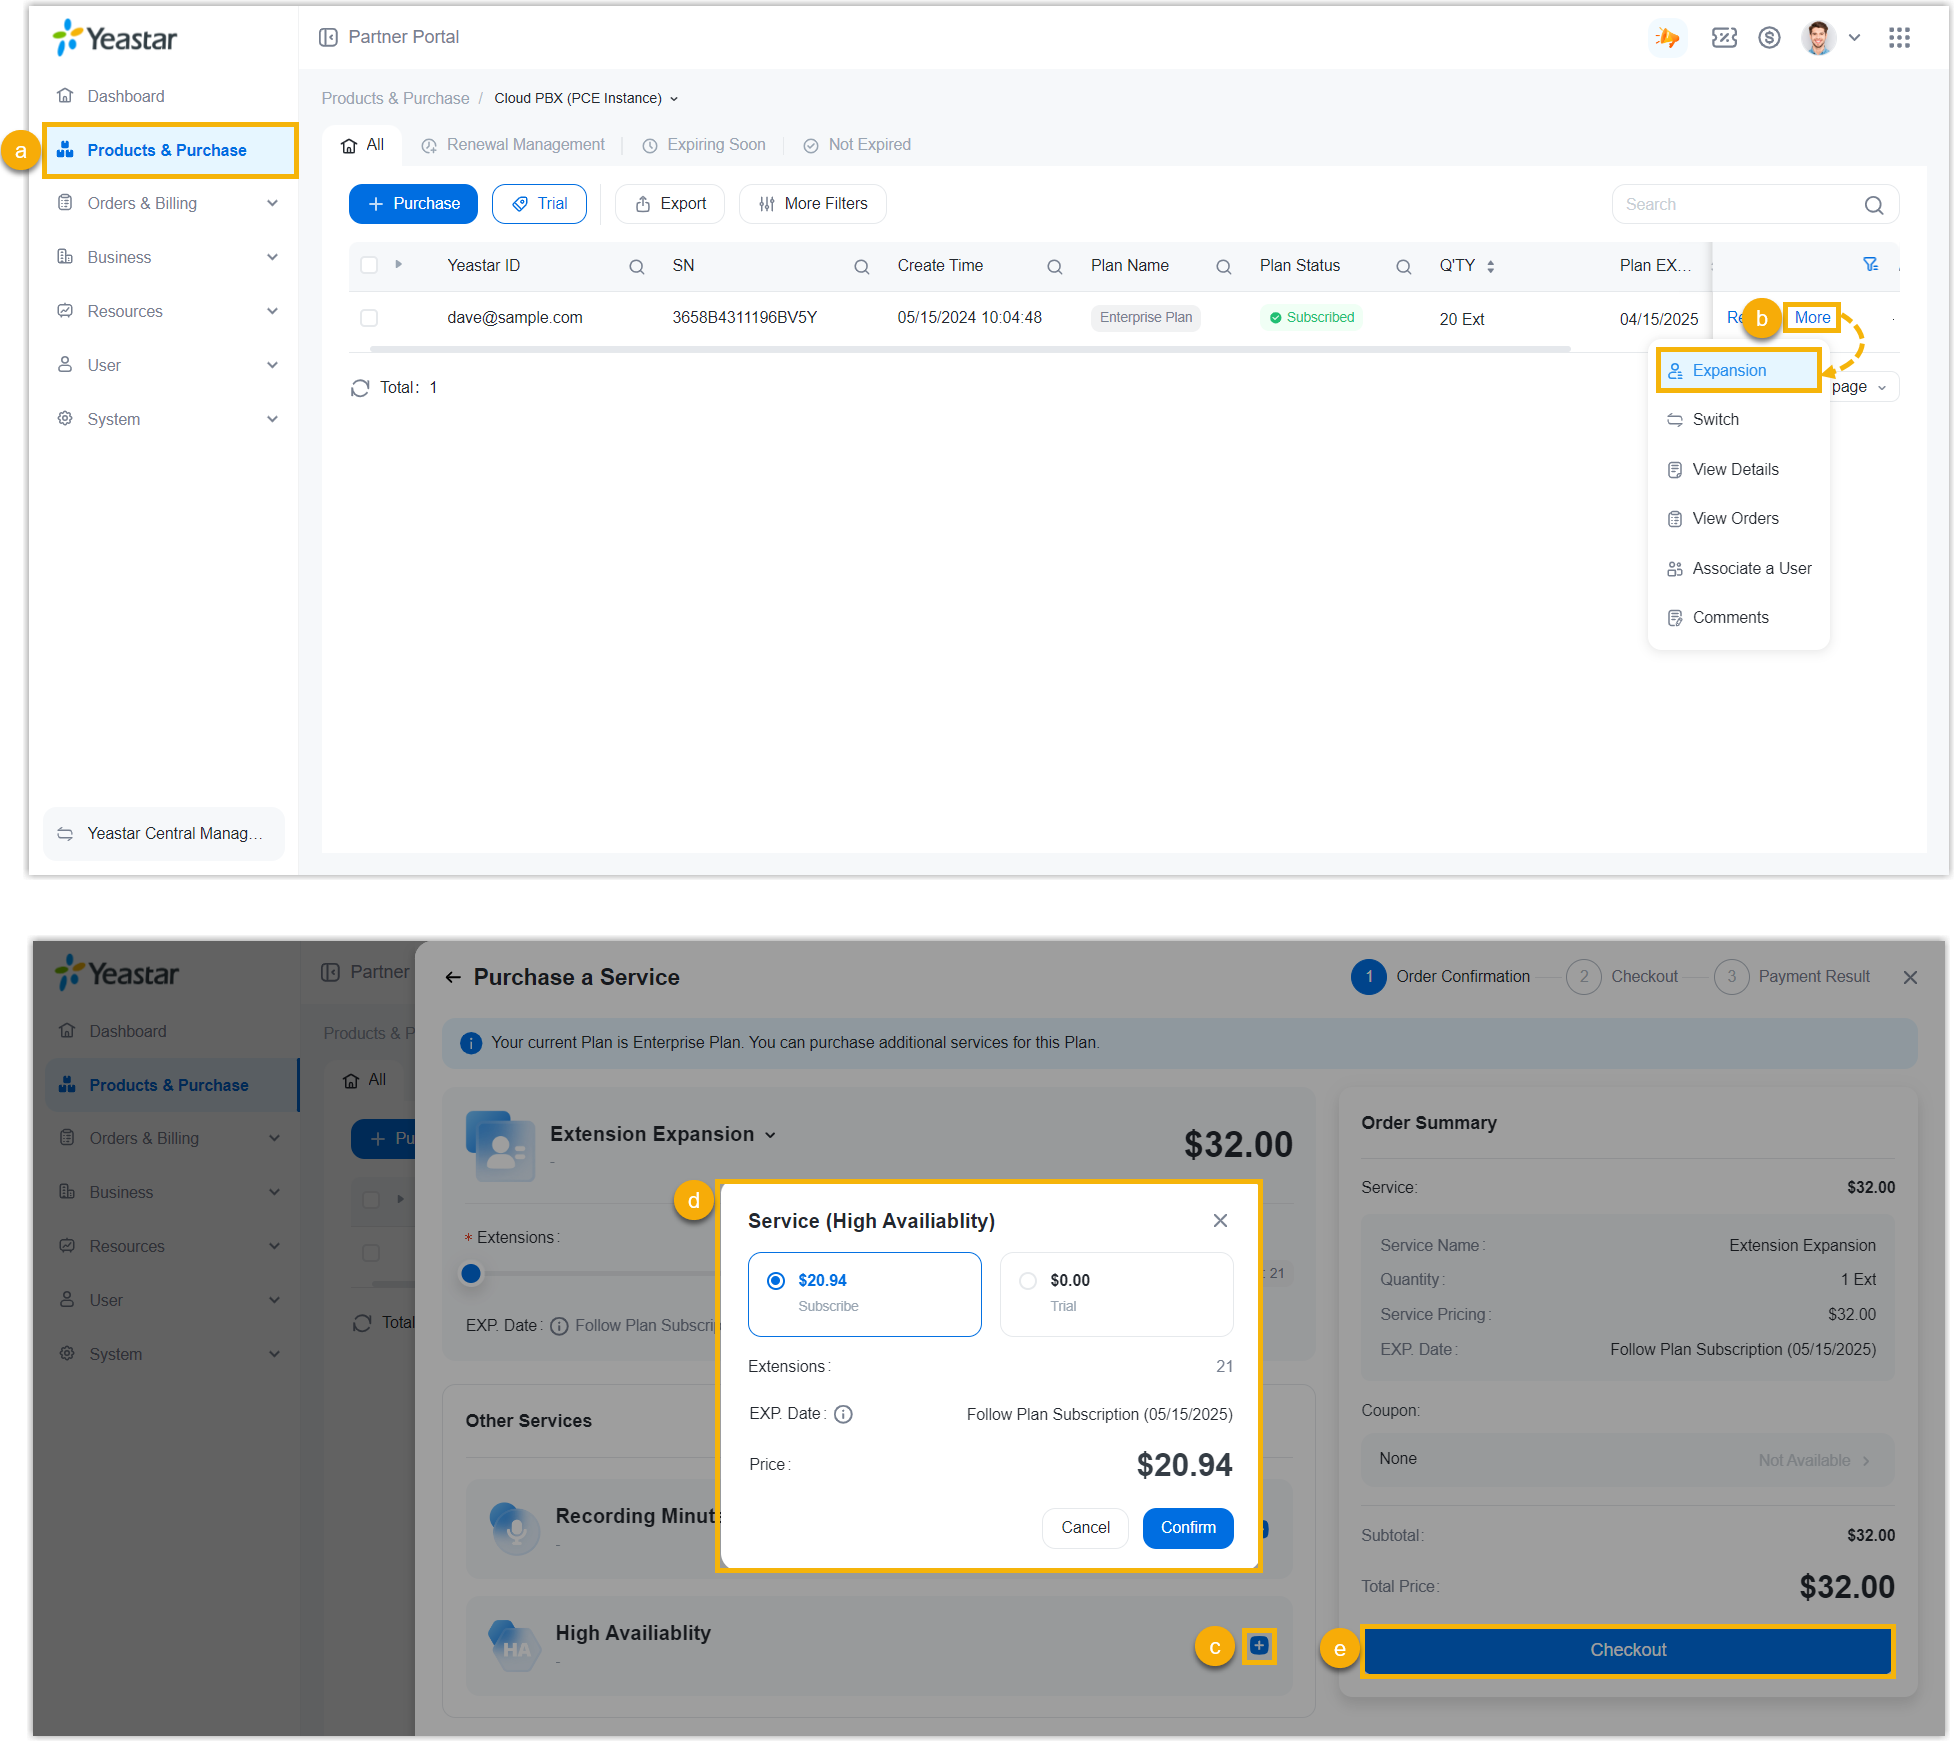
Task: Click search icon next to Yeastar ID column
Action: (x=636, y=267)
